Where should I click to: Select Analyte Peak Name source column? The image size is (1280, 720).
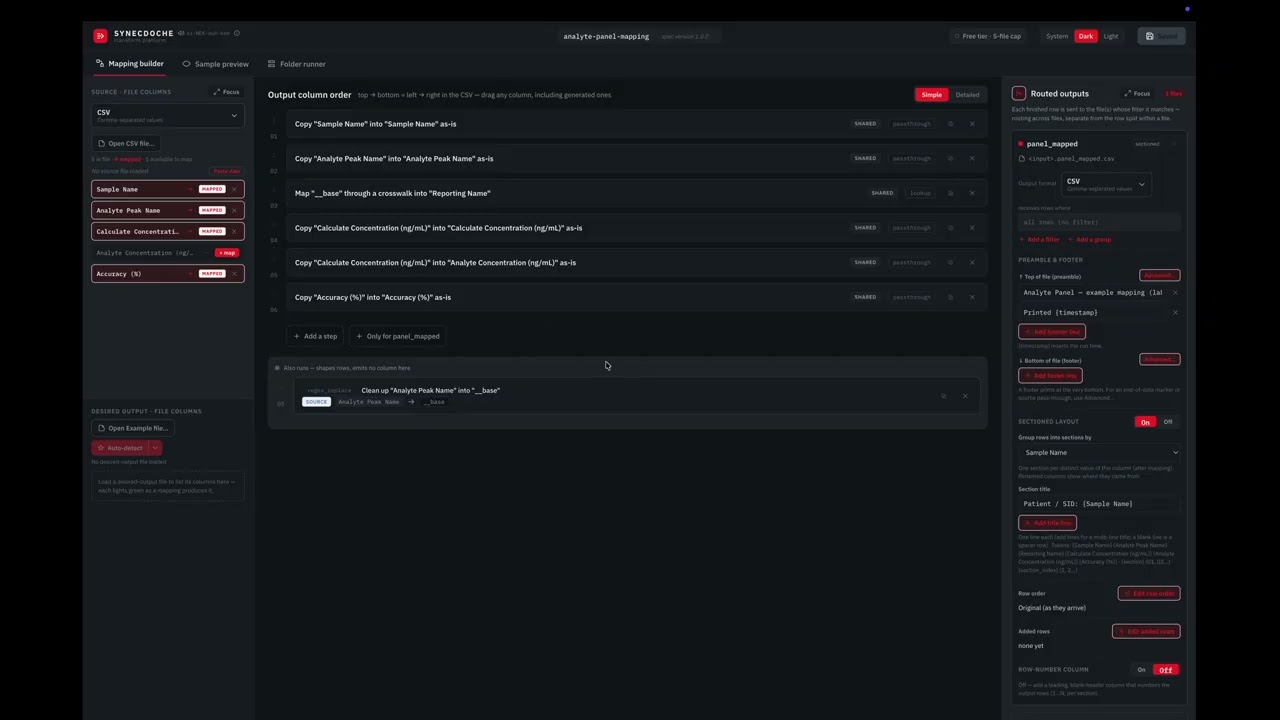tap(167, 210)
